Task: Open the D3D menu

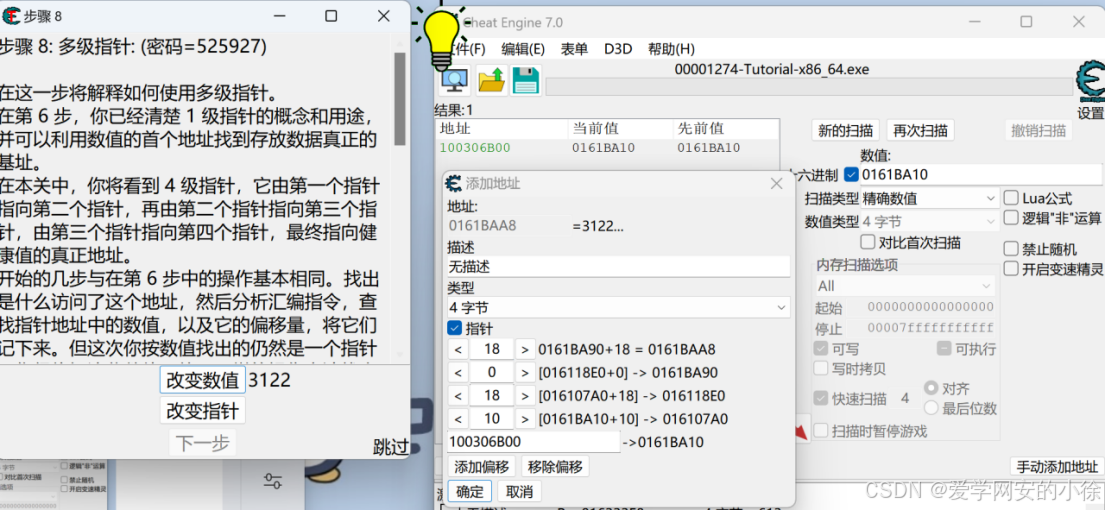Action: point(618,49)
